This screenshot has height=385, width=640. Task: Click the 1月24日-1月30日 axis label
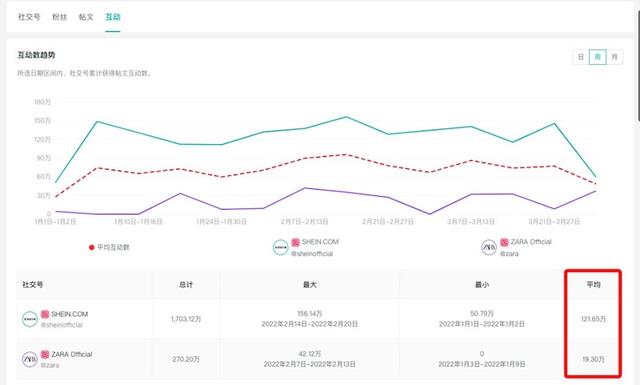[221, 222]
